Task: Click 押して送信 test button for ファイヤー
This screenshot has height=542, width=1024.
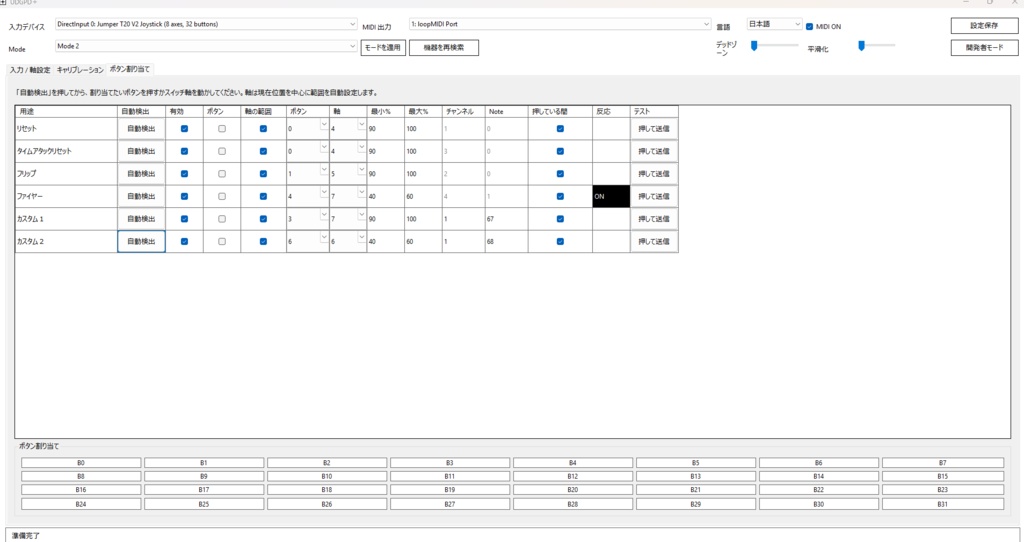Action: click(x=654, y=197)
